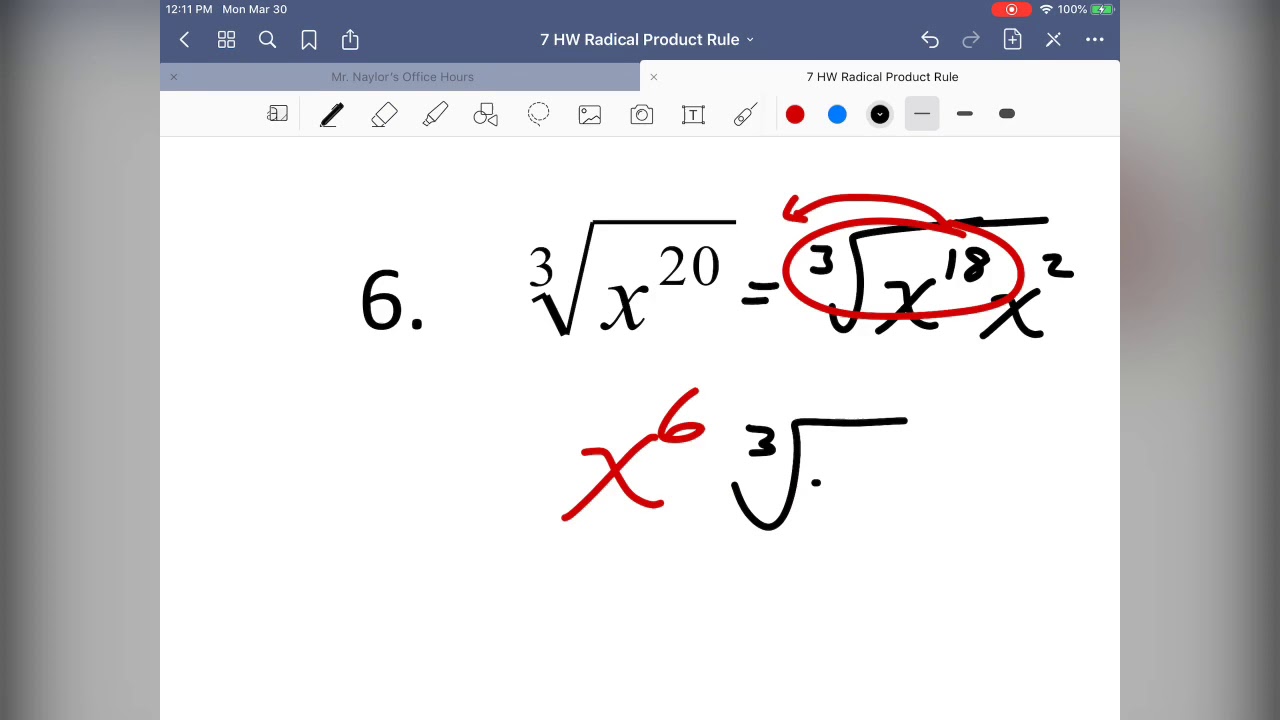Viewport: 1280px width, 720px height.
Task: Select the Pen tool
Action: pyautogui.click(x=331, y=114)
